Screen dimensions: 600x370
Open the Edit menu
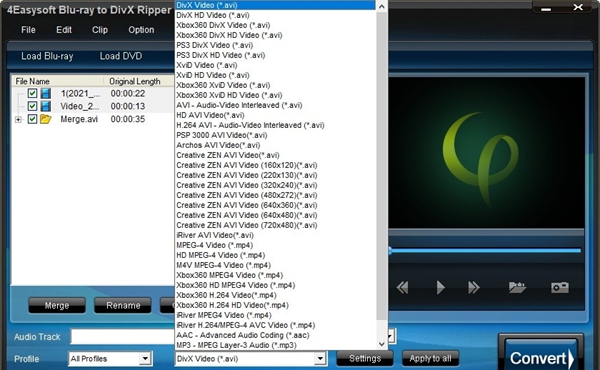pos(64,30)
